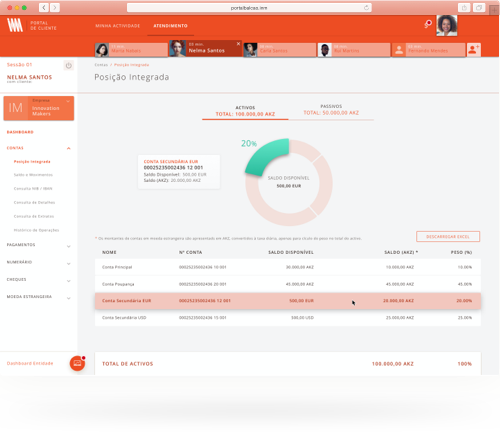
Task: Click the session power off button
Action: coord(69,66)
